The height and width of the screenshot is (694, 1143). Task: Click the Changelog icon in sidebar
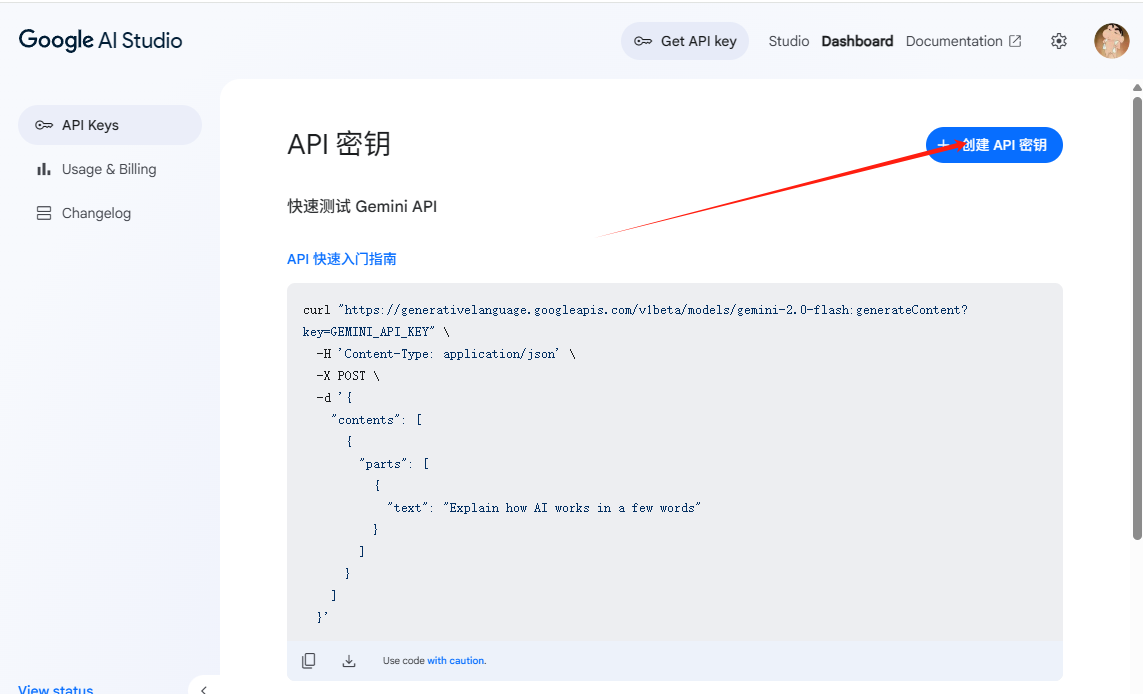coord(44,213)
